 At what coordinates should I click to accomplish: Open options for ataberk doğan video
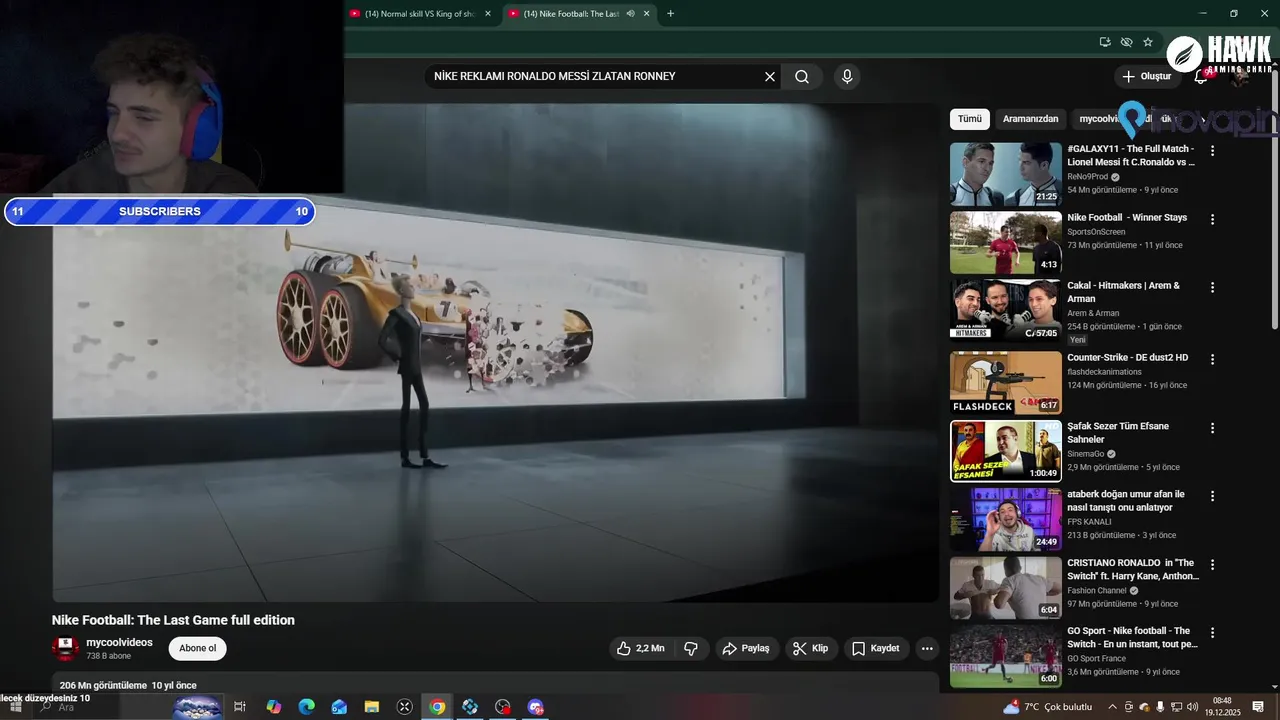click(x=1212, y=496)
